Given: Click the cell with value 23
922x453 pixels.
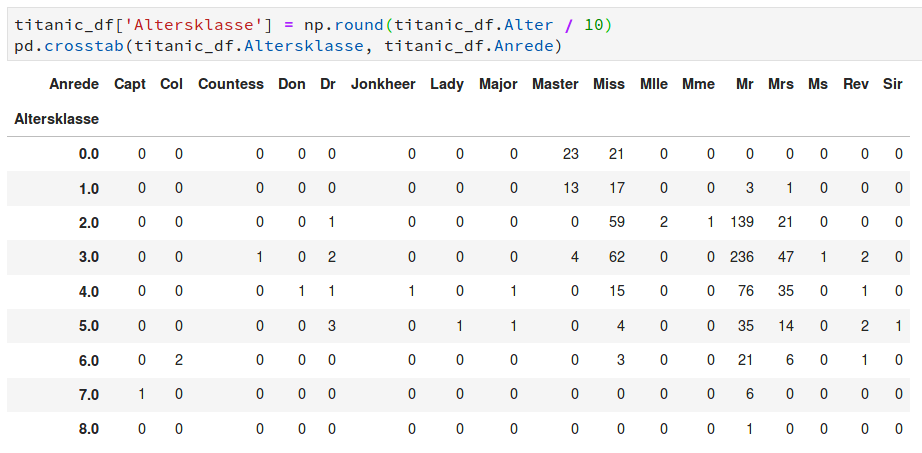Looking at the screenshot, I should [570, 154].
